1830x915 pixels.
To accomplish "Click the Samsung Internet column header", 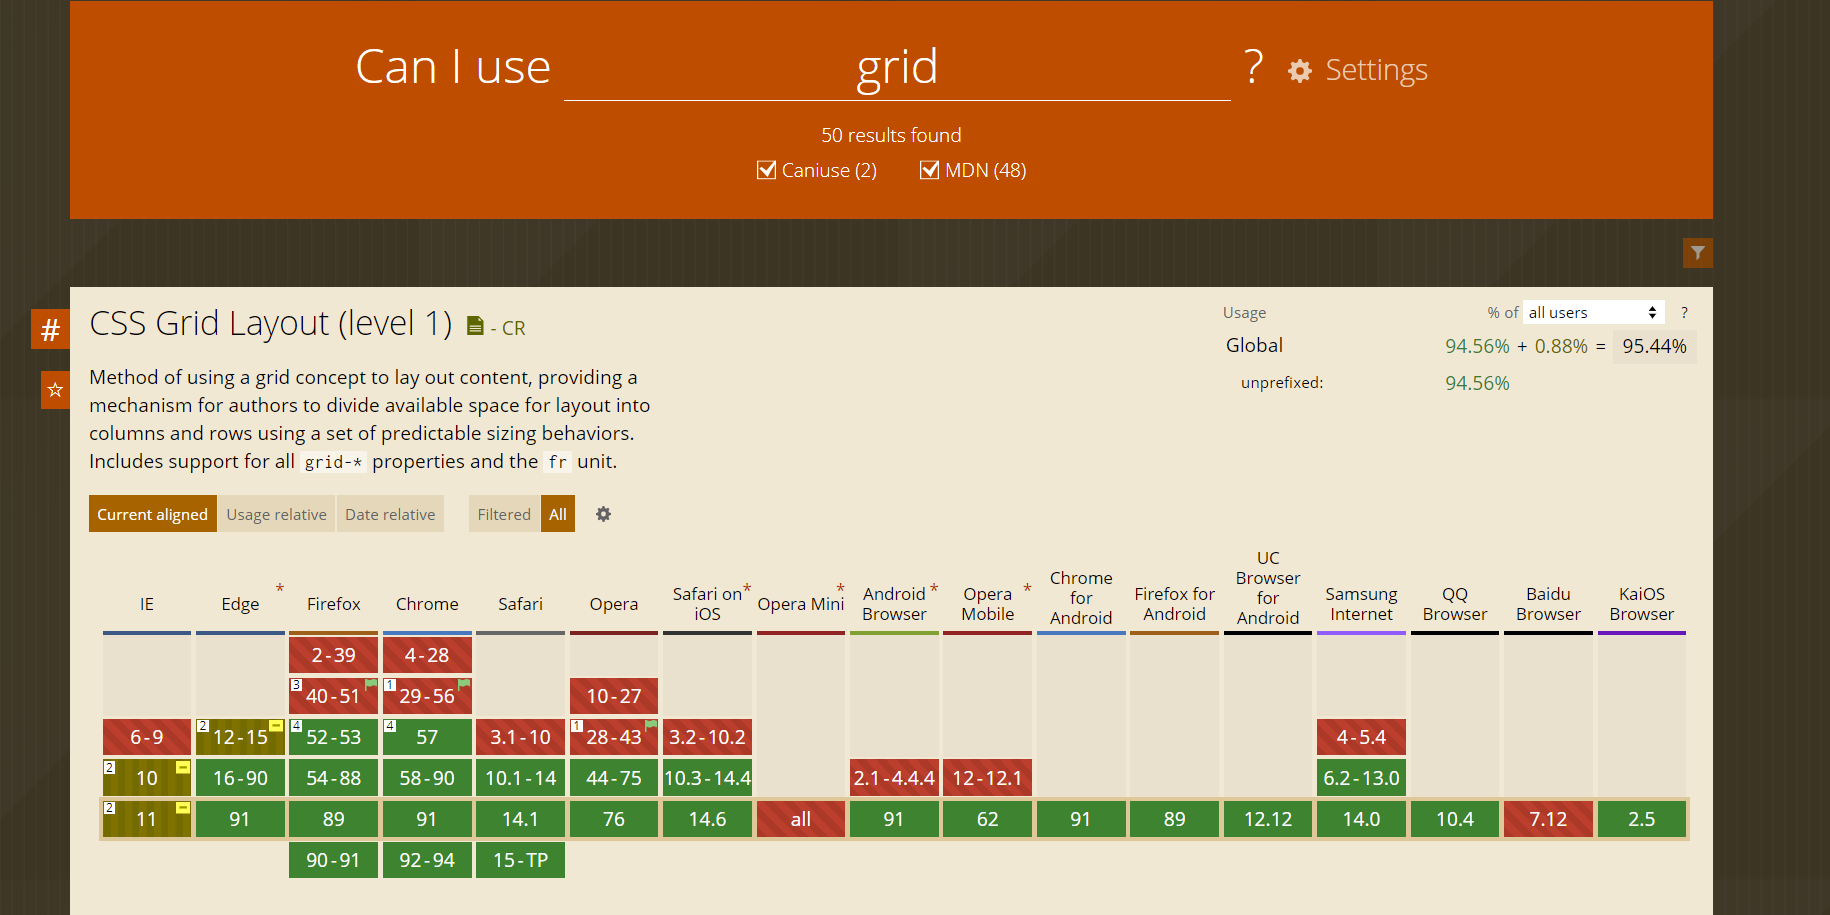I will (x=1361, y=604).
